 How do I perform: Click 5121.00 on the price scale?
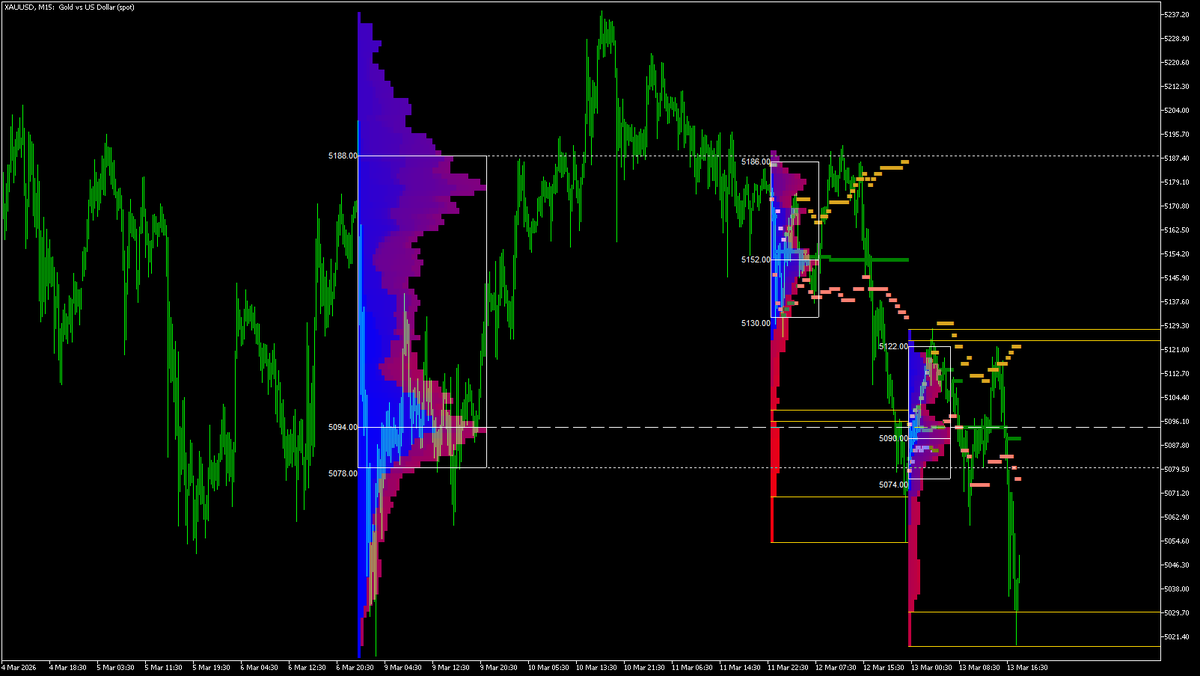click(1176, 350)
